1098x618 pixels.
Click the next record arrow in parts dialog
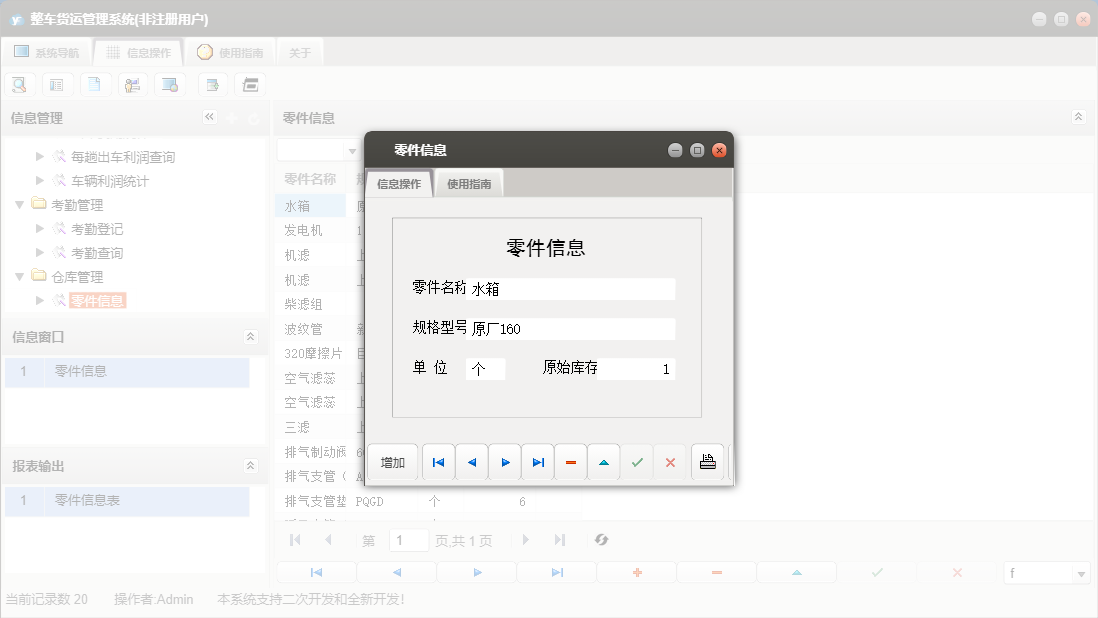click(x=505, y=461)
